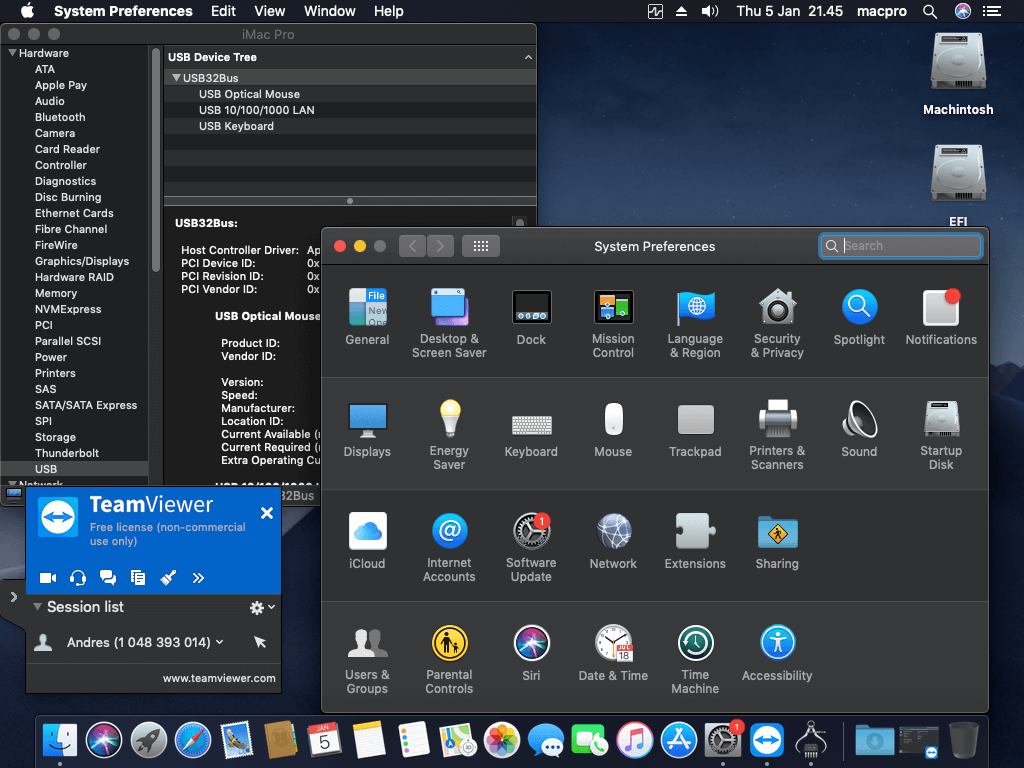The height and width of the screenshot is (768, 1024).
Task: Open the Extensions preferences pane
Action: coord(695,541)
